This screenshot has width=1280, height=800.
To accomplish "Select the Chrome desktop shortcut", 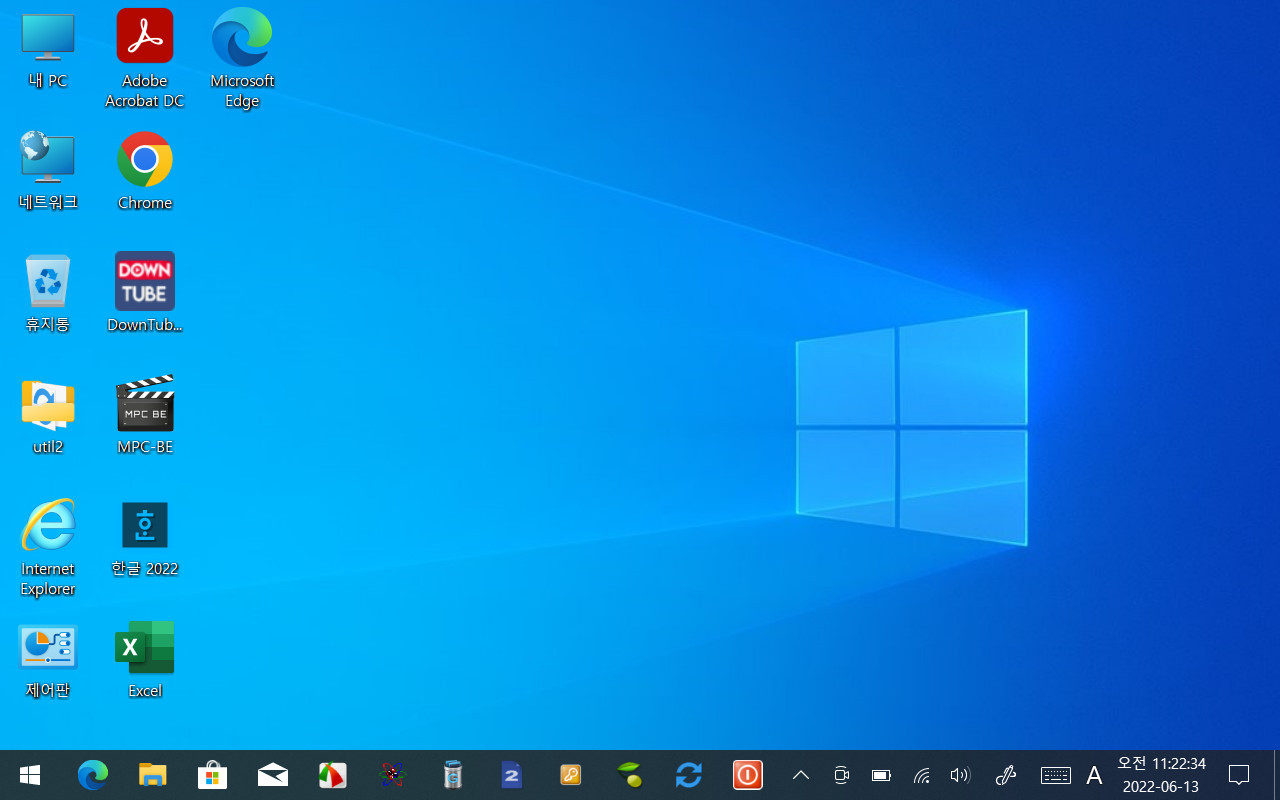I will point(145,171).
